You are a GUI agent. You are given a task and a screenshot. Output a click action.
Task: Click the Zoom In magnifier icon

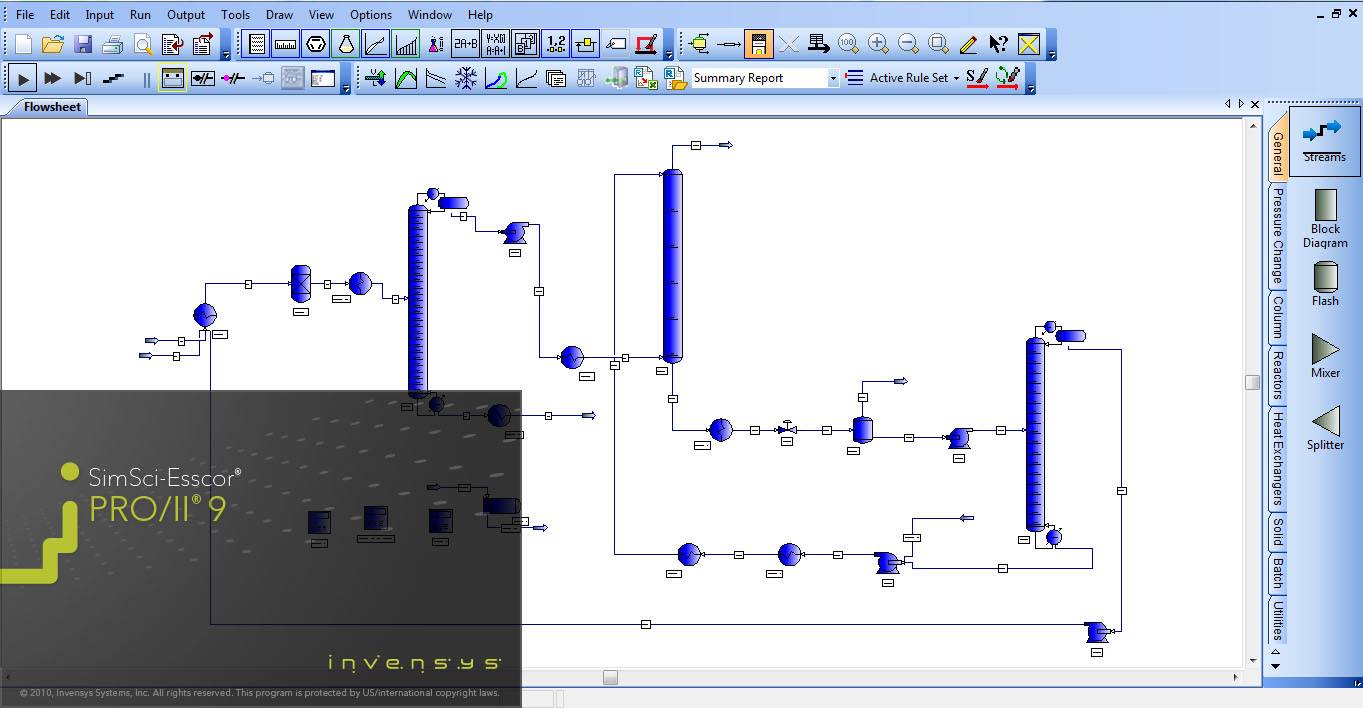(x=878, y=44)
